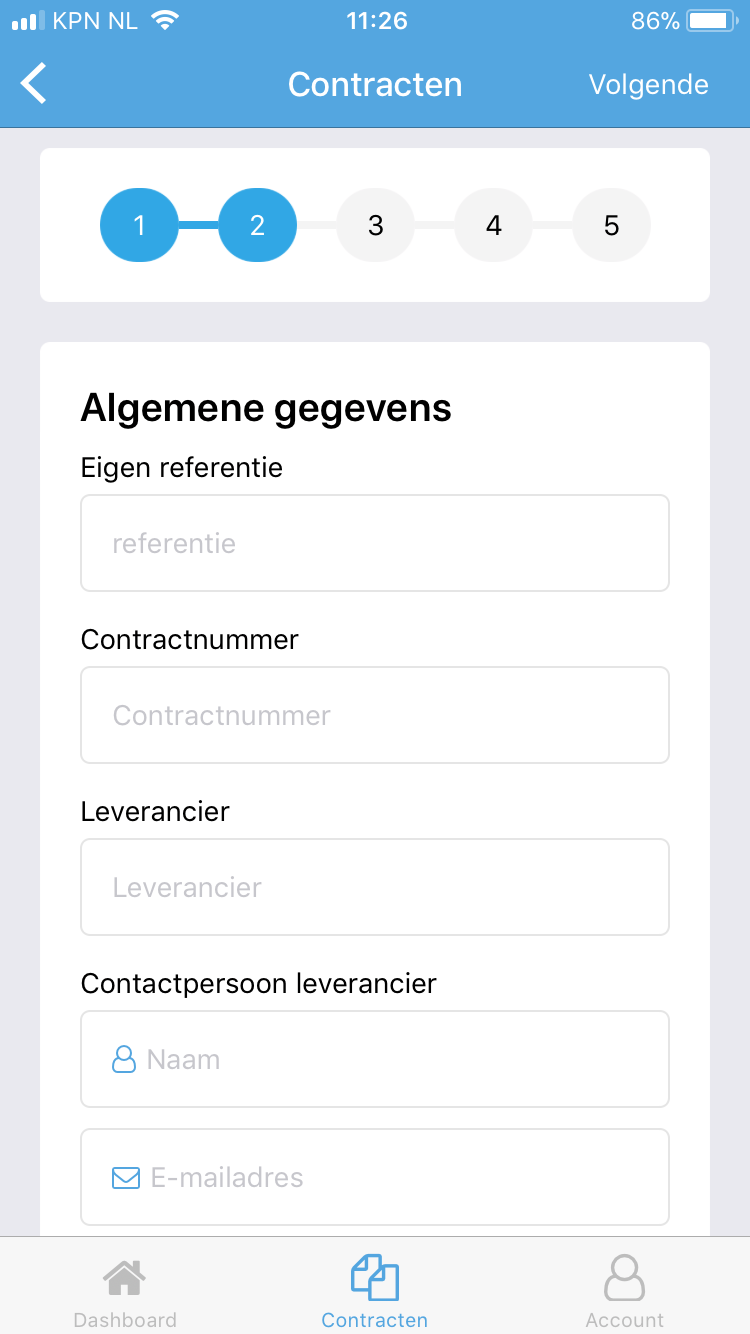
Task: Jump to step 4 circle
Action: click(493, 225)
